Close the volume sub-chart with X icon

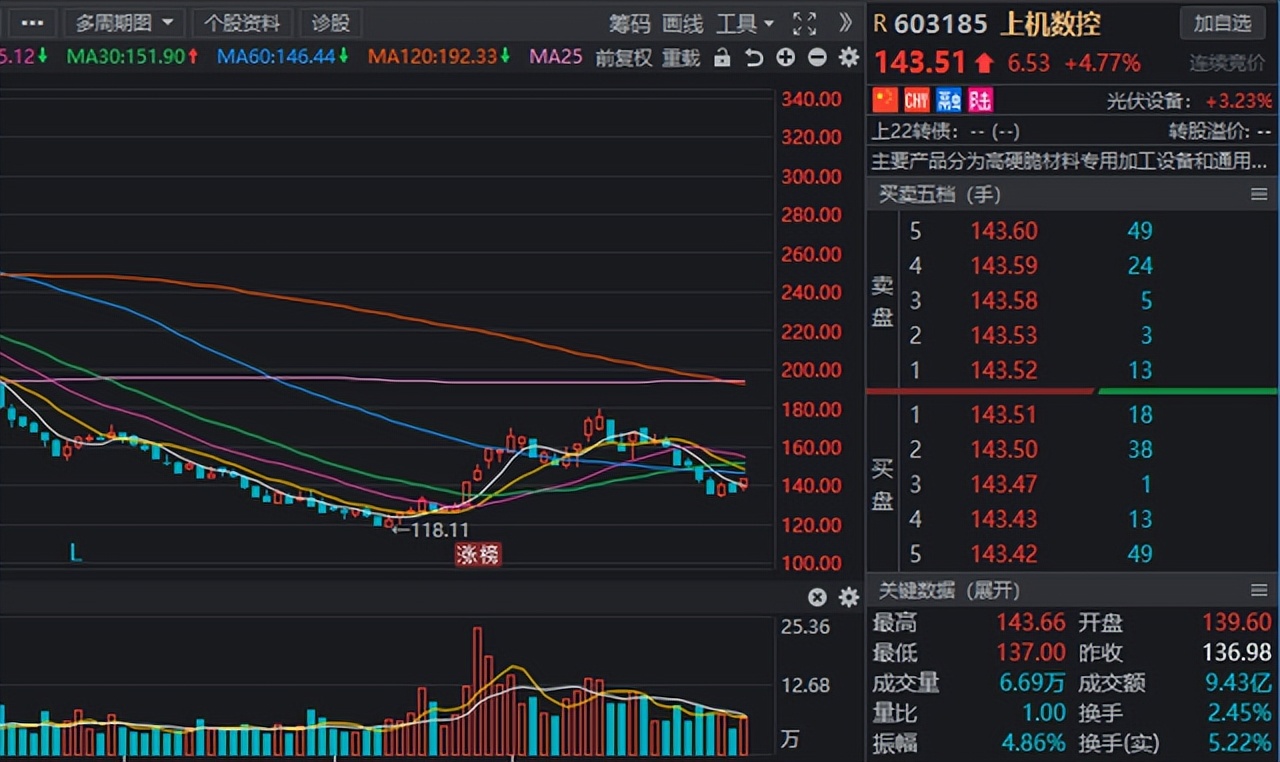point(817,597)
